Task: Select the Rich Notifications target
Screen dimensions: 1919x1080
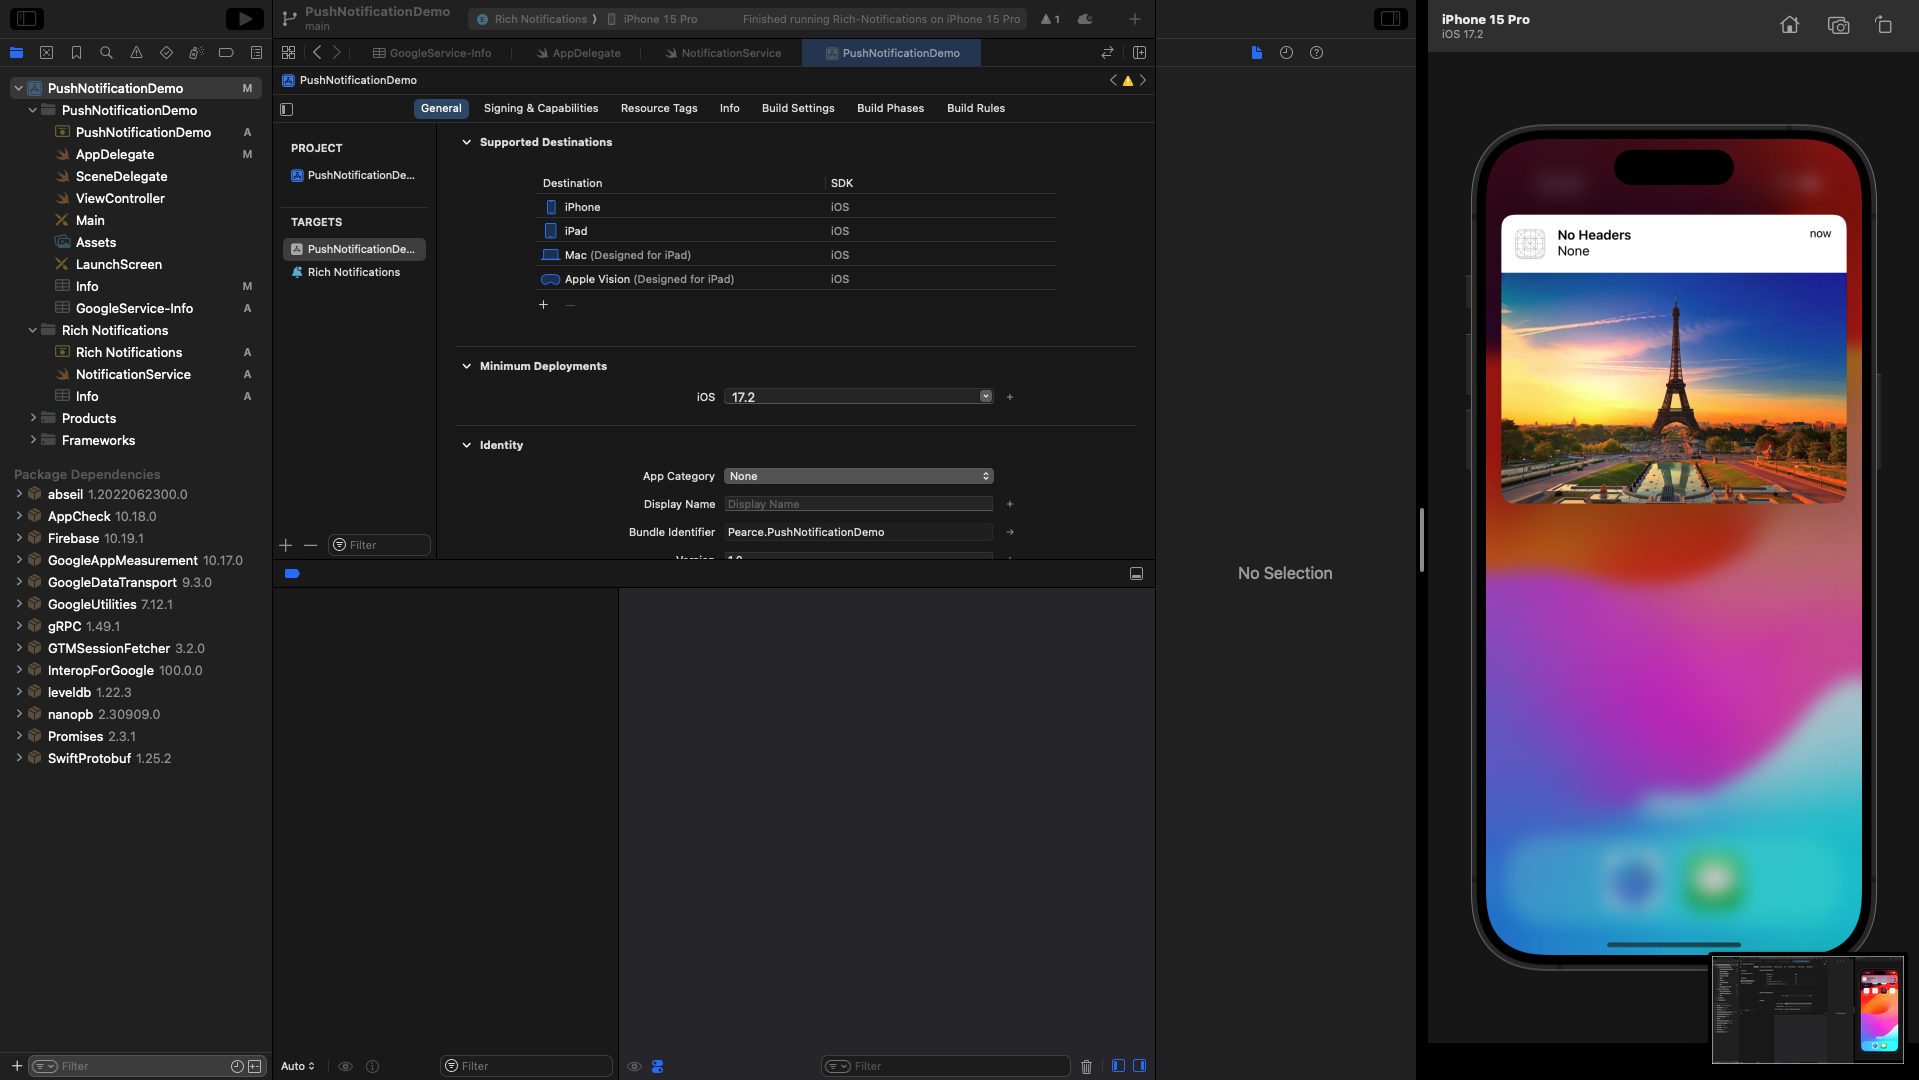Action: (353, 272)
